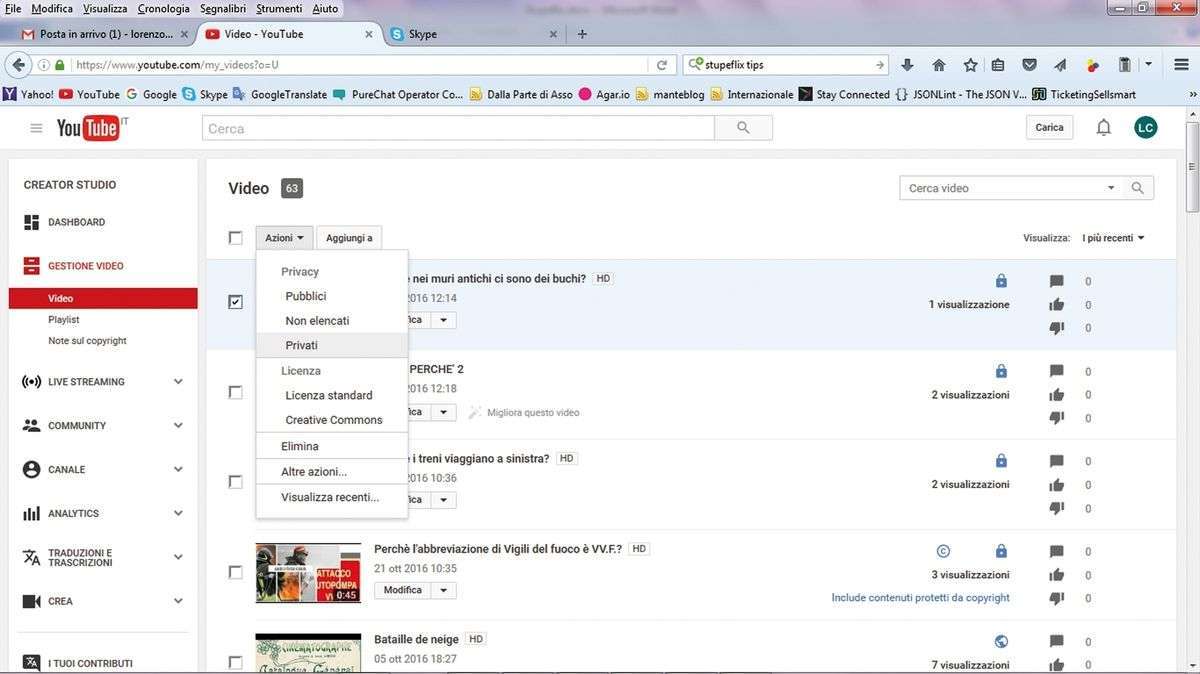This screenshot has height=674, width=1200.
Task: Click the thumbs-up icon for PERCHE' 2 video
Action: coord(1057,395)
